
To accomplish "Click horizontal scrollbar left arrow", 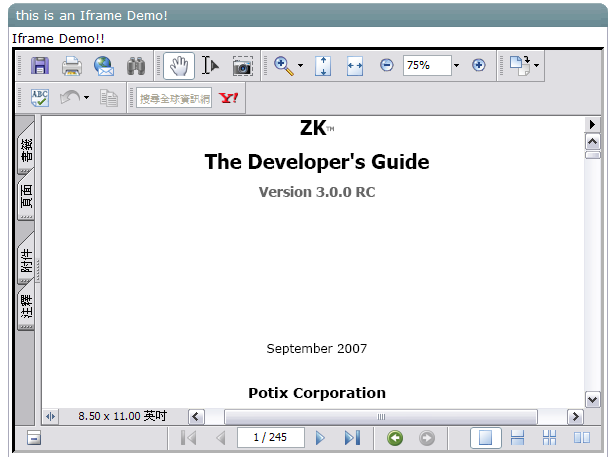I will (x=196, y=417).
